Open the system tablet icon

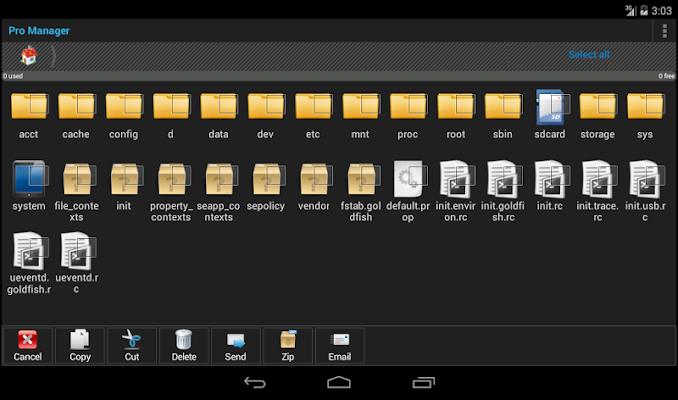tap(29, 179)
